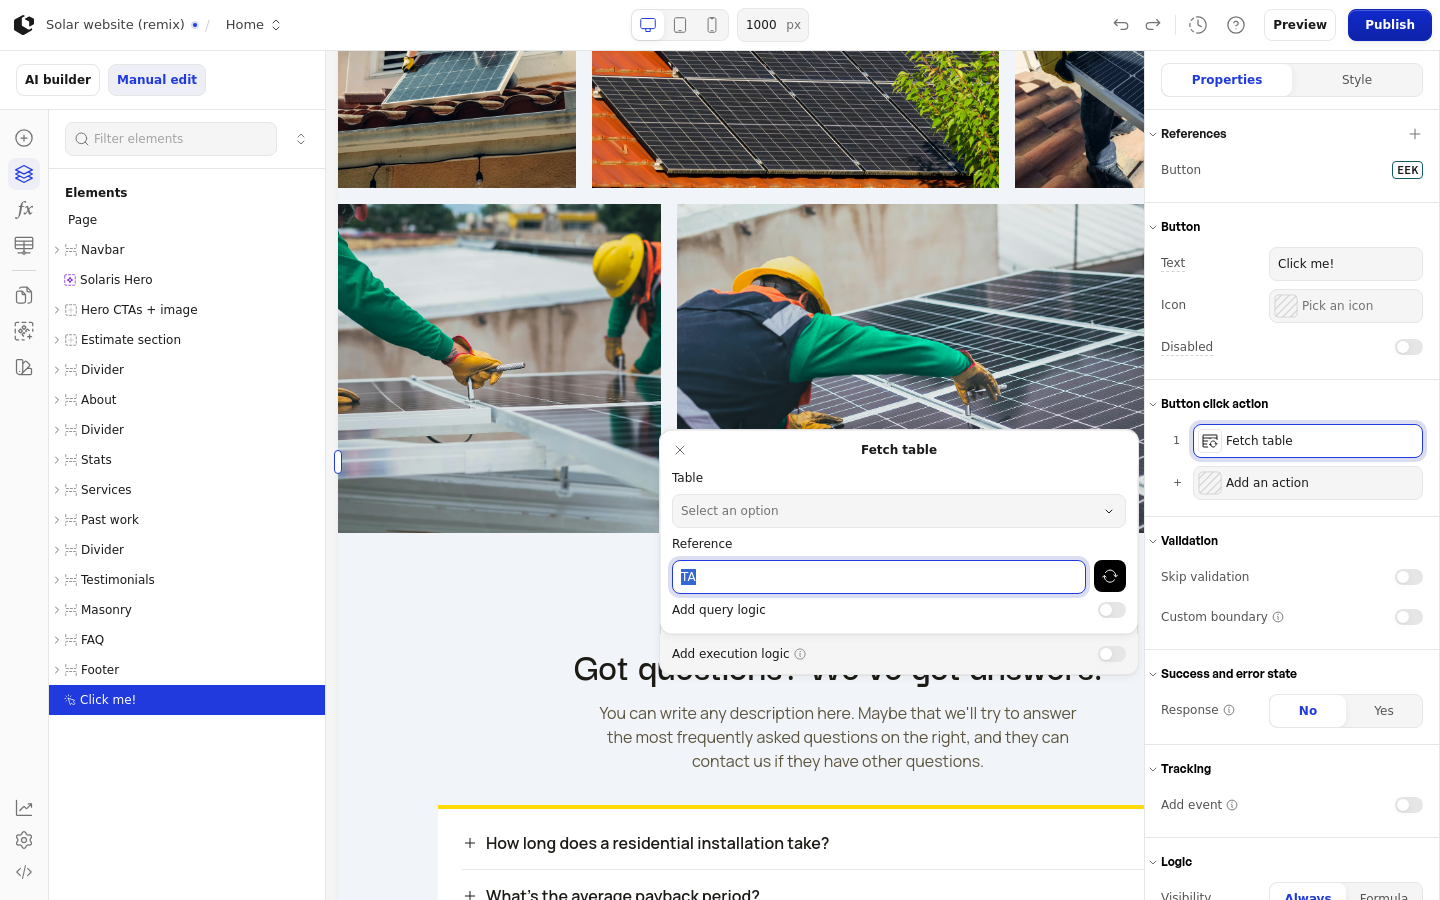Switch to AI builder mode
The height and width of the screenshot is (900, 1440).
[58, 80]
